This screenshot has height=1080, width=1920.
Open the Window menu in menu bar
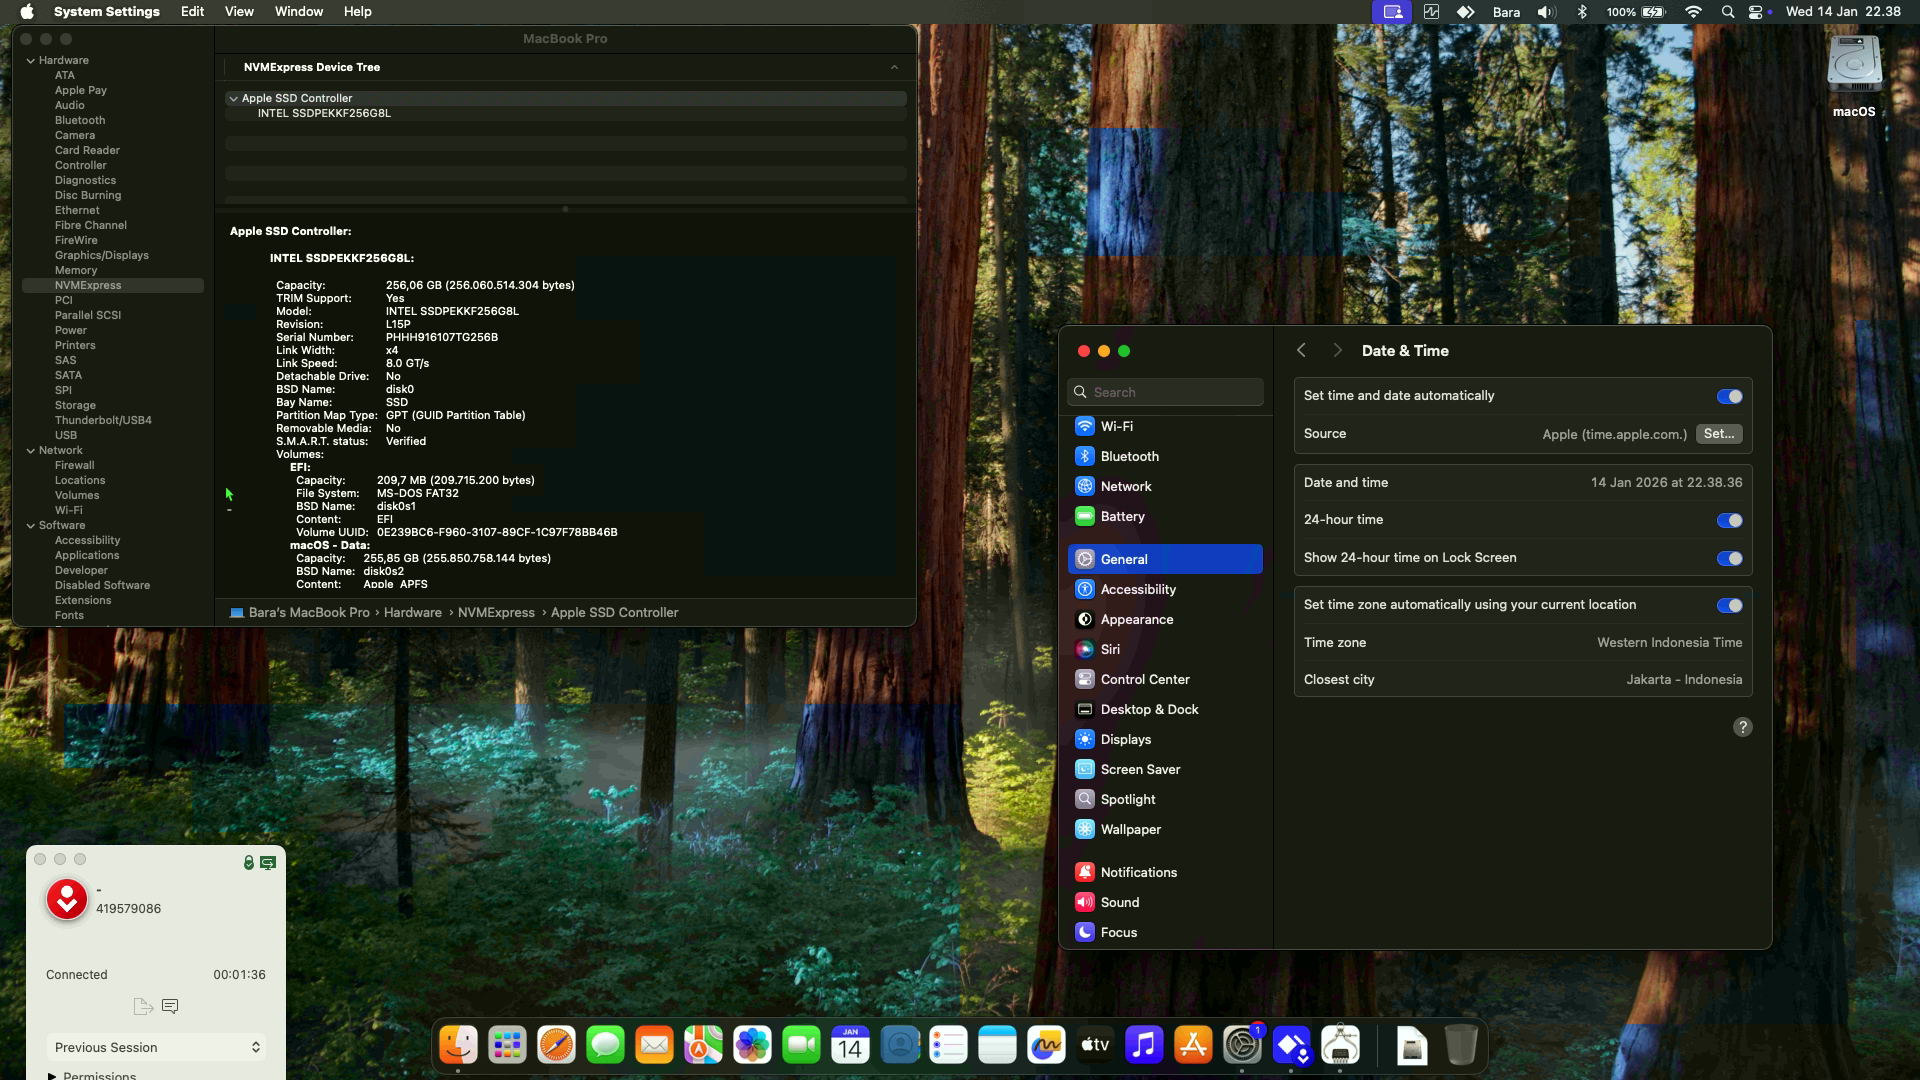point(298,12)
